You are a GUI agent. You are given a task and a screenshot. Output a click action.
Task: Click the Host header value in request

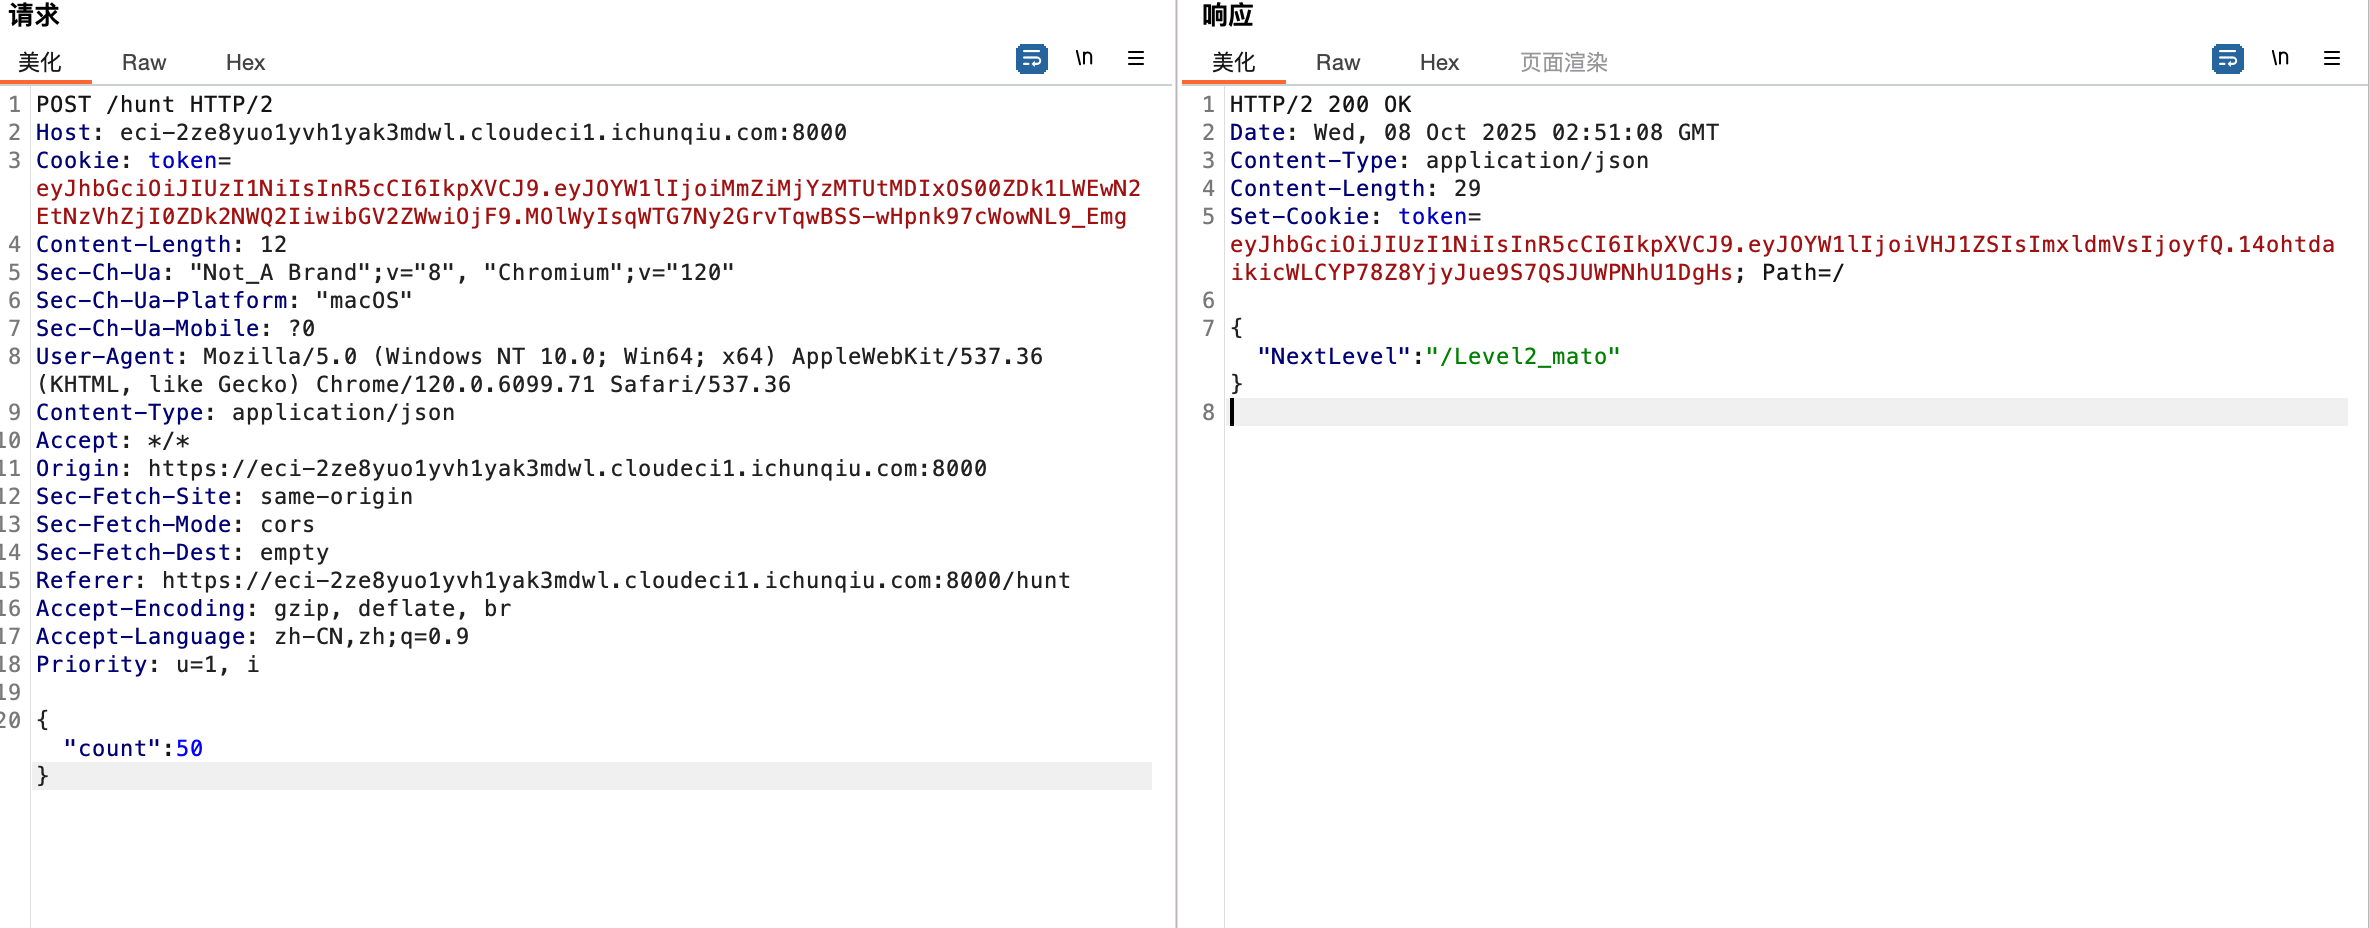coord(482,133)
